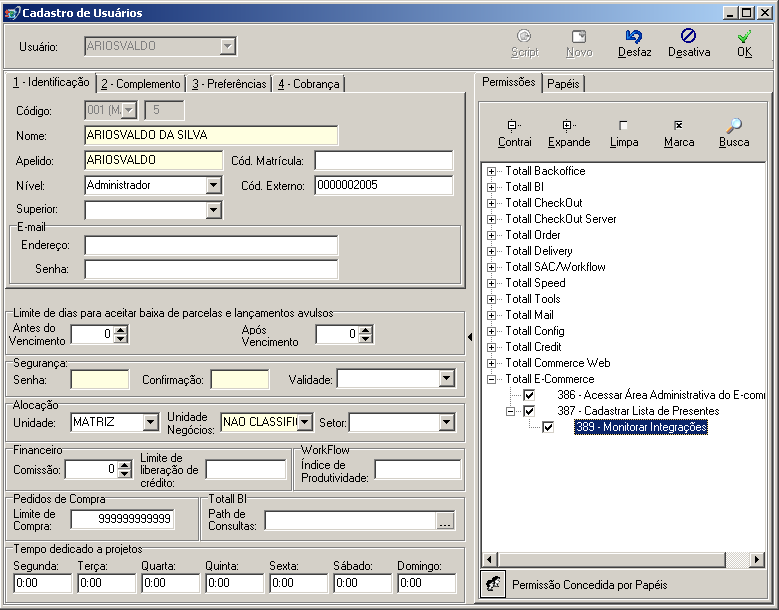Click the Desativa deactivate icon

[x=688, y=37]
